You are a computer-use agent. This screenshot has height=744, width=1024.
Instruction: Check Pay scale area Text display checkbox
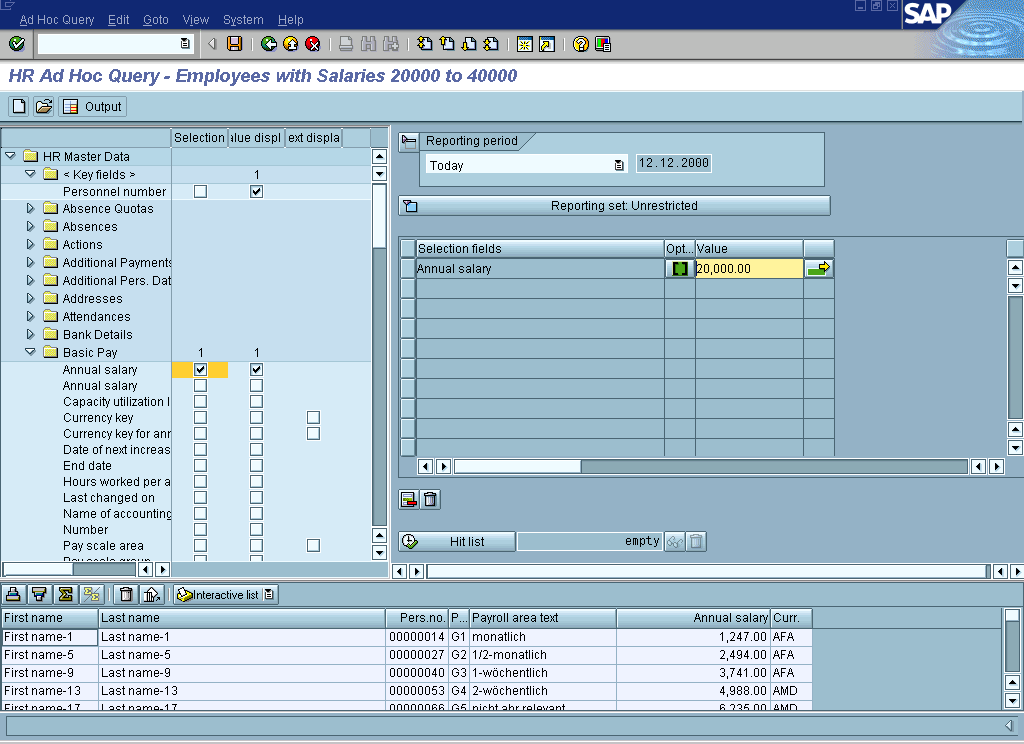313,545
